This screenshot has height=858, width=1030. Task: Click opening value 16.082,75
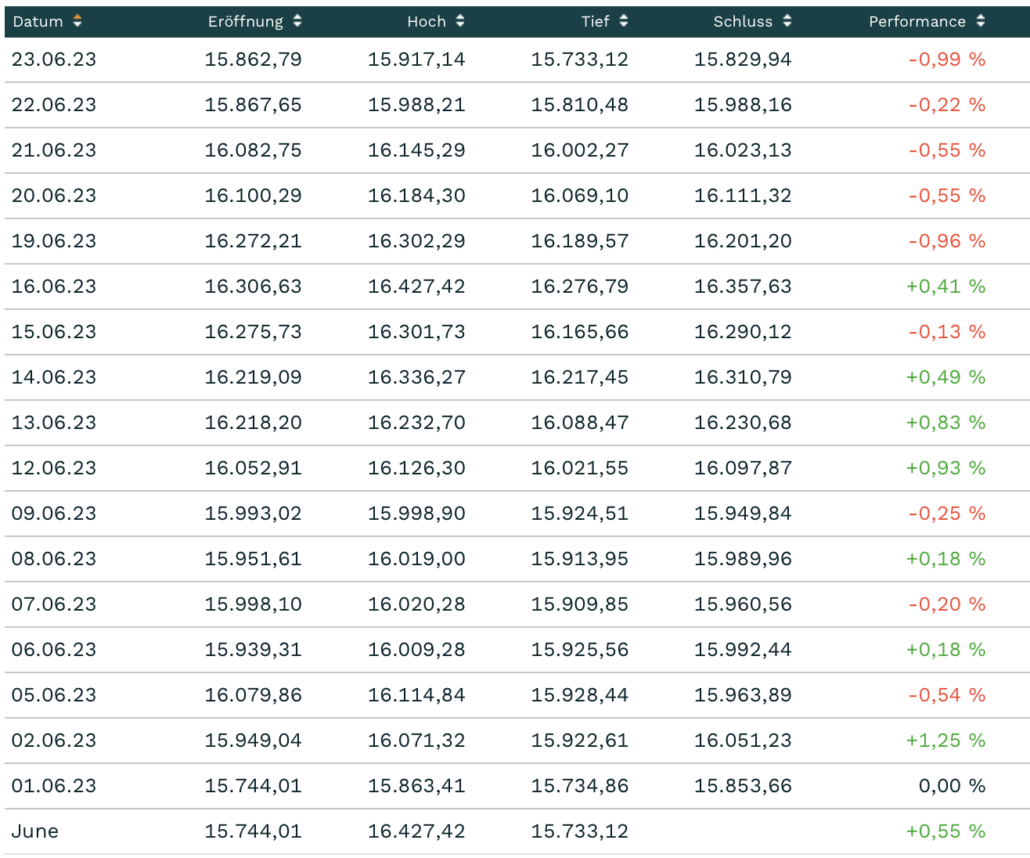253,150
